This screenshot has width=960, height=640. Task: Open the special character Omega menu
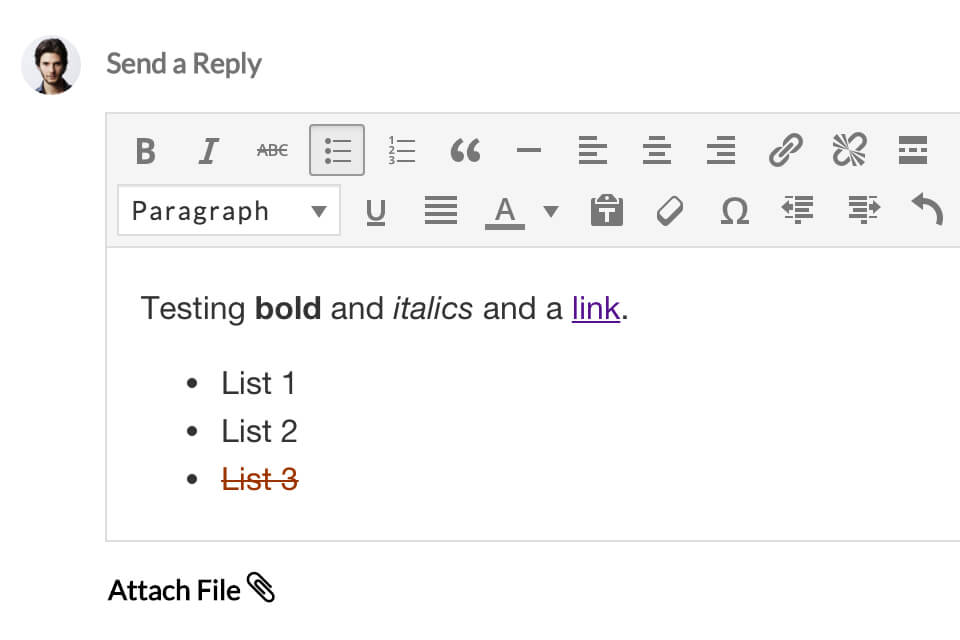pos(734,211)
